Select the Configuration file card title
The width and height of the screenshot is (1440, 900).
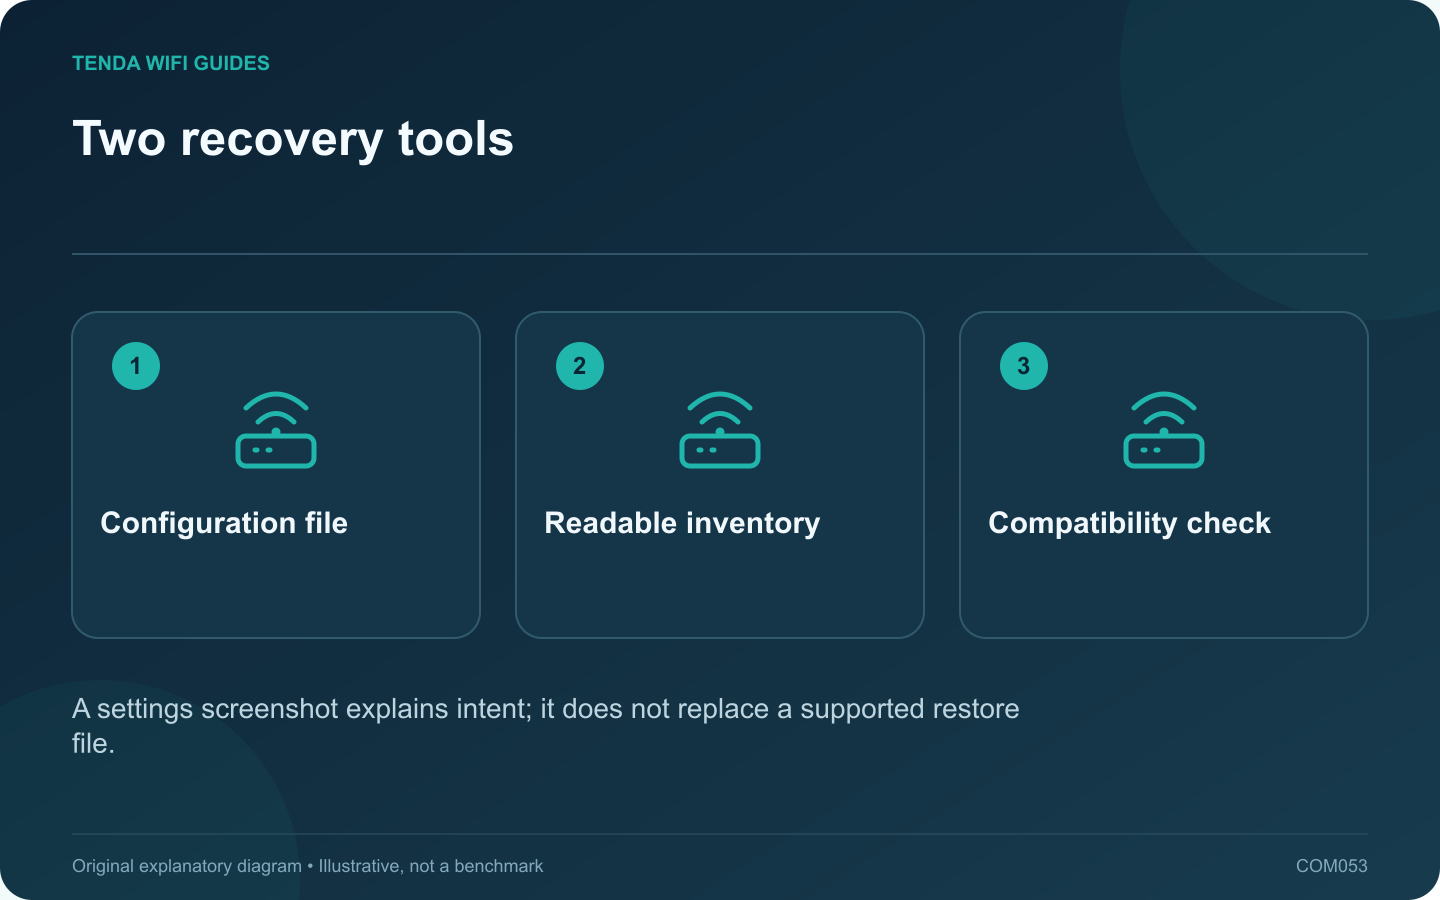pos(224,523)
